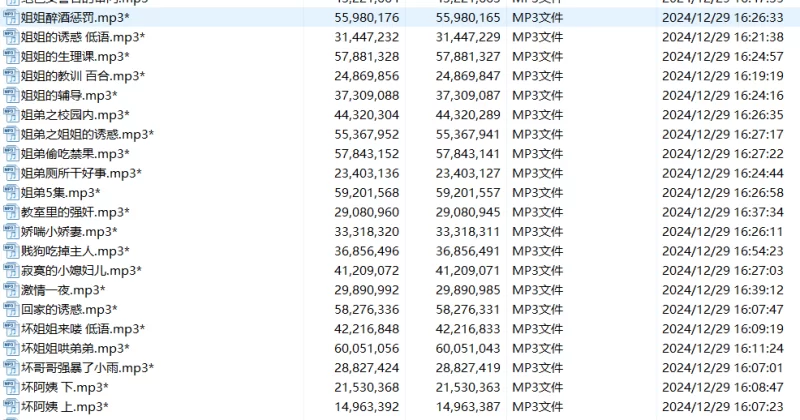The width and height of the screenshot is (800, 420).
Task: Click the MP3 icon beside 激情一夜.mp3
Action: click(11, 290)
